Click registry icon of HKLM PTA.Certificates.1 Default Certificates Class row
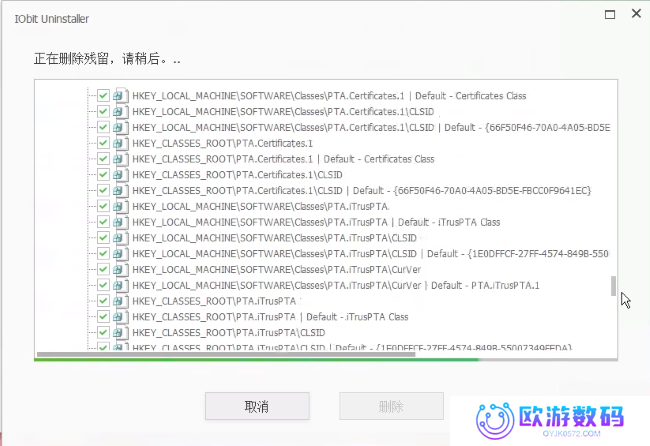The image size is (650, 446). (121, 96)
